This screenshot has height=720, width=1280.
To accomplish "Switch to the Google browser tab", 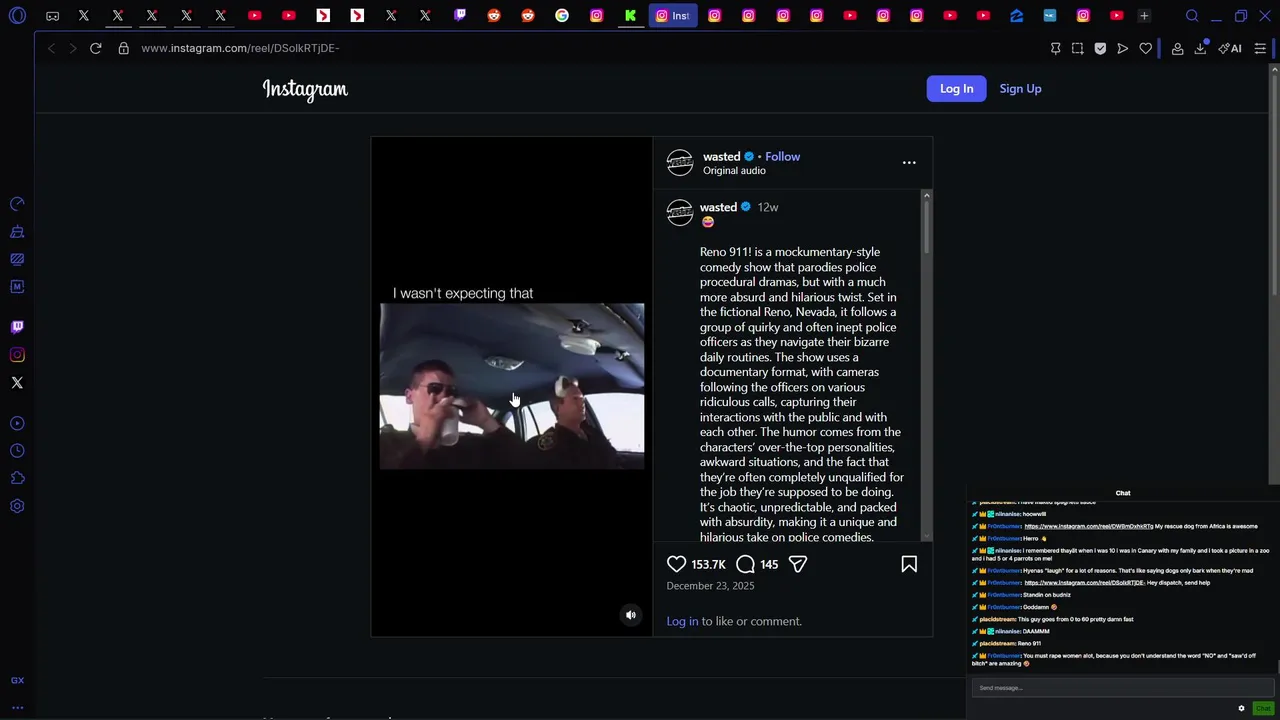I will 562,16.
